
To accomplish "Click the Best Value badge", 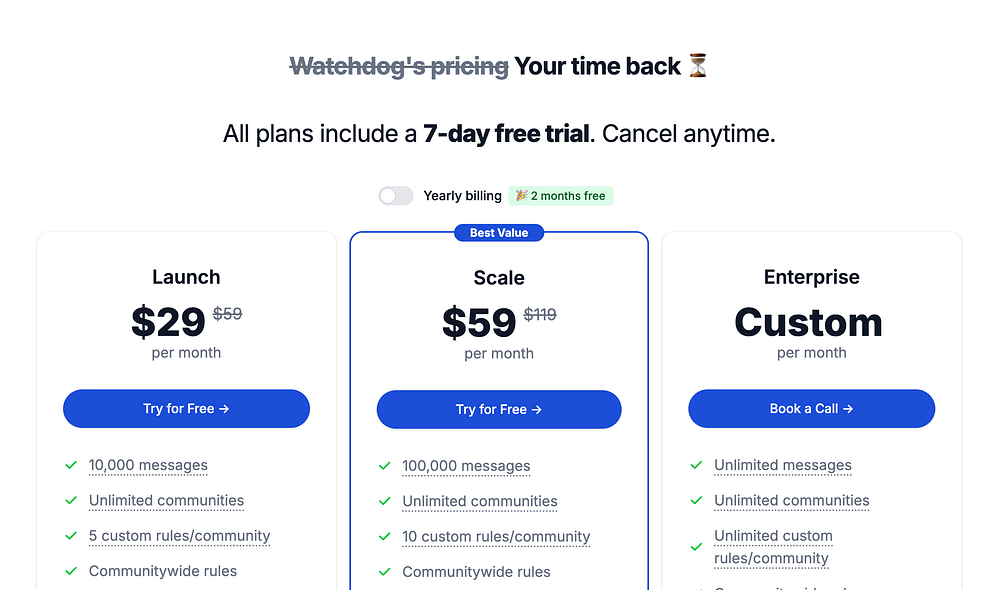I will click(499, 232).
